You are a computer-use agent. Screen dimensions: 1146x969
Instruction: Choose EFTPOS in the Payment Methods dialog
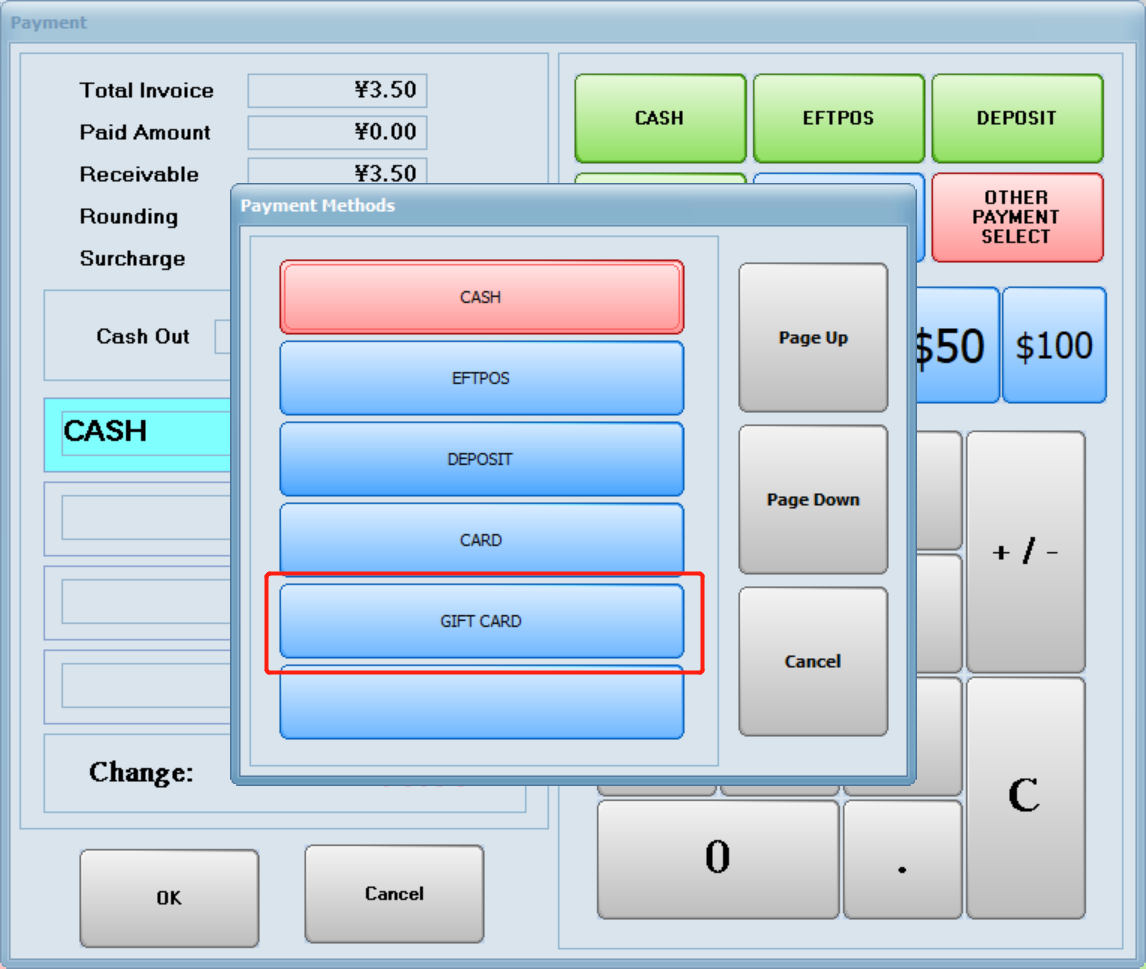pyautogui.click(x=482, y=377)
